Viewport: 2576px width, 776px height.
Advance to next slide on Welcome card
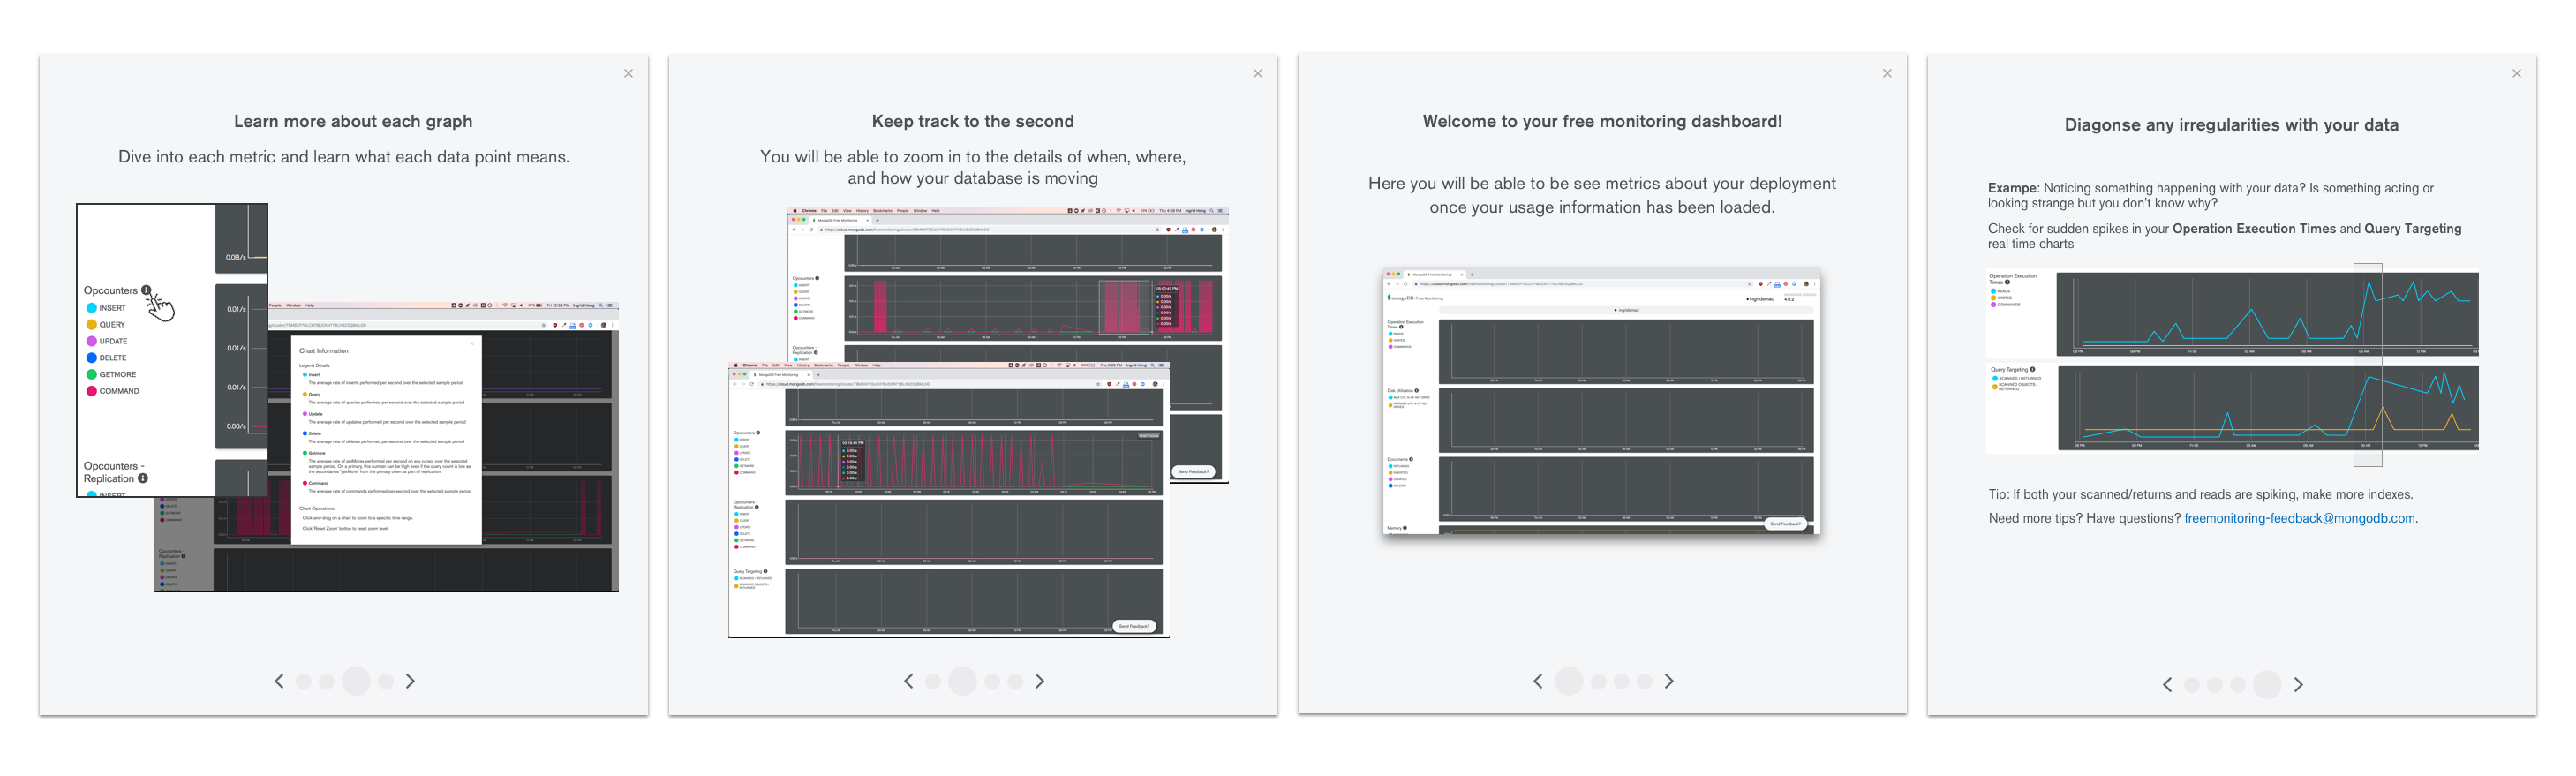[1669, 681]
